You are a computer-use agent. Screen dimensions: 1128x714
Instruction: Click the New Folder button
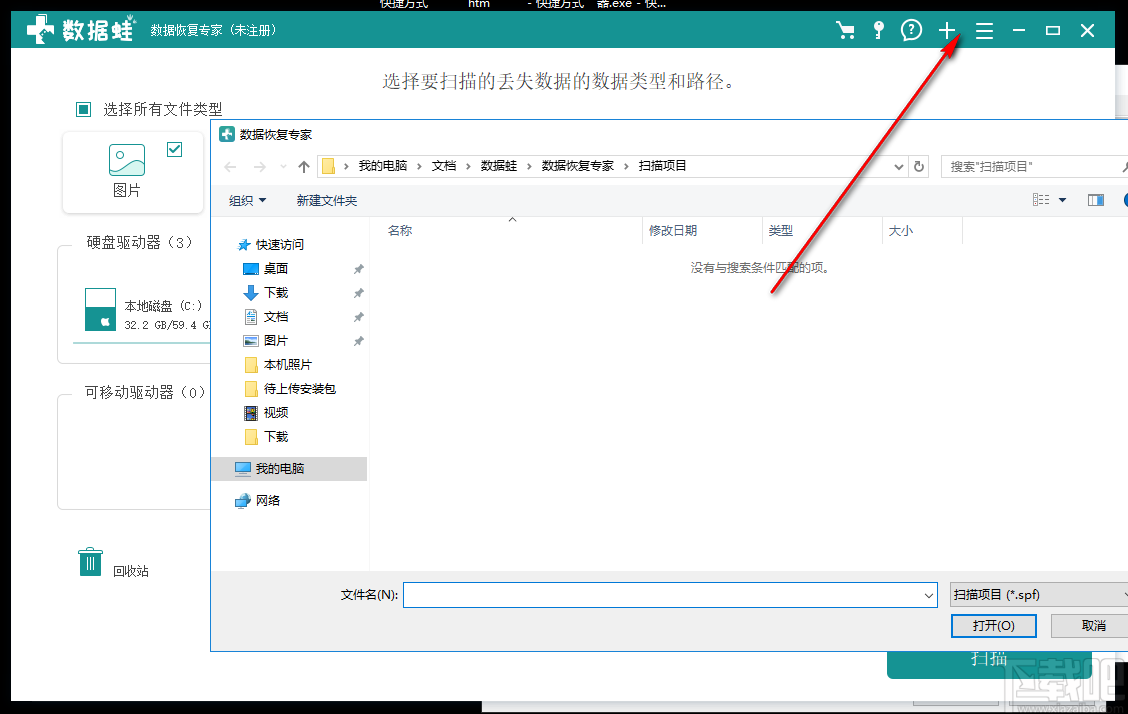(326, 201)
